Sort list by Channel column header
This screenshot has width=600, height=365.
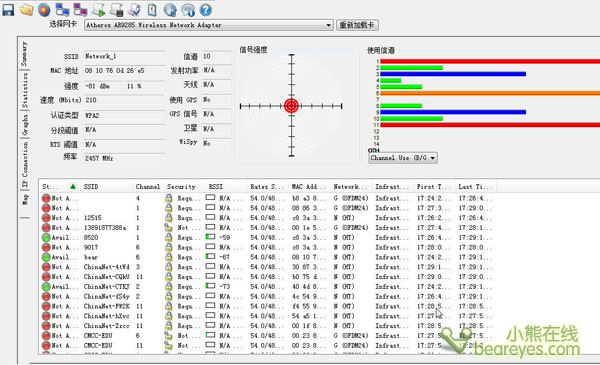click(x=148, y=187)
